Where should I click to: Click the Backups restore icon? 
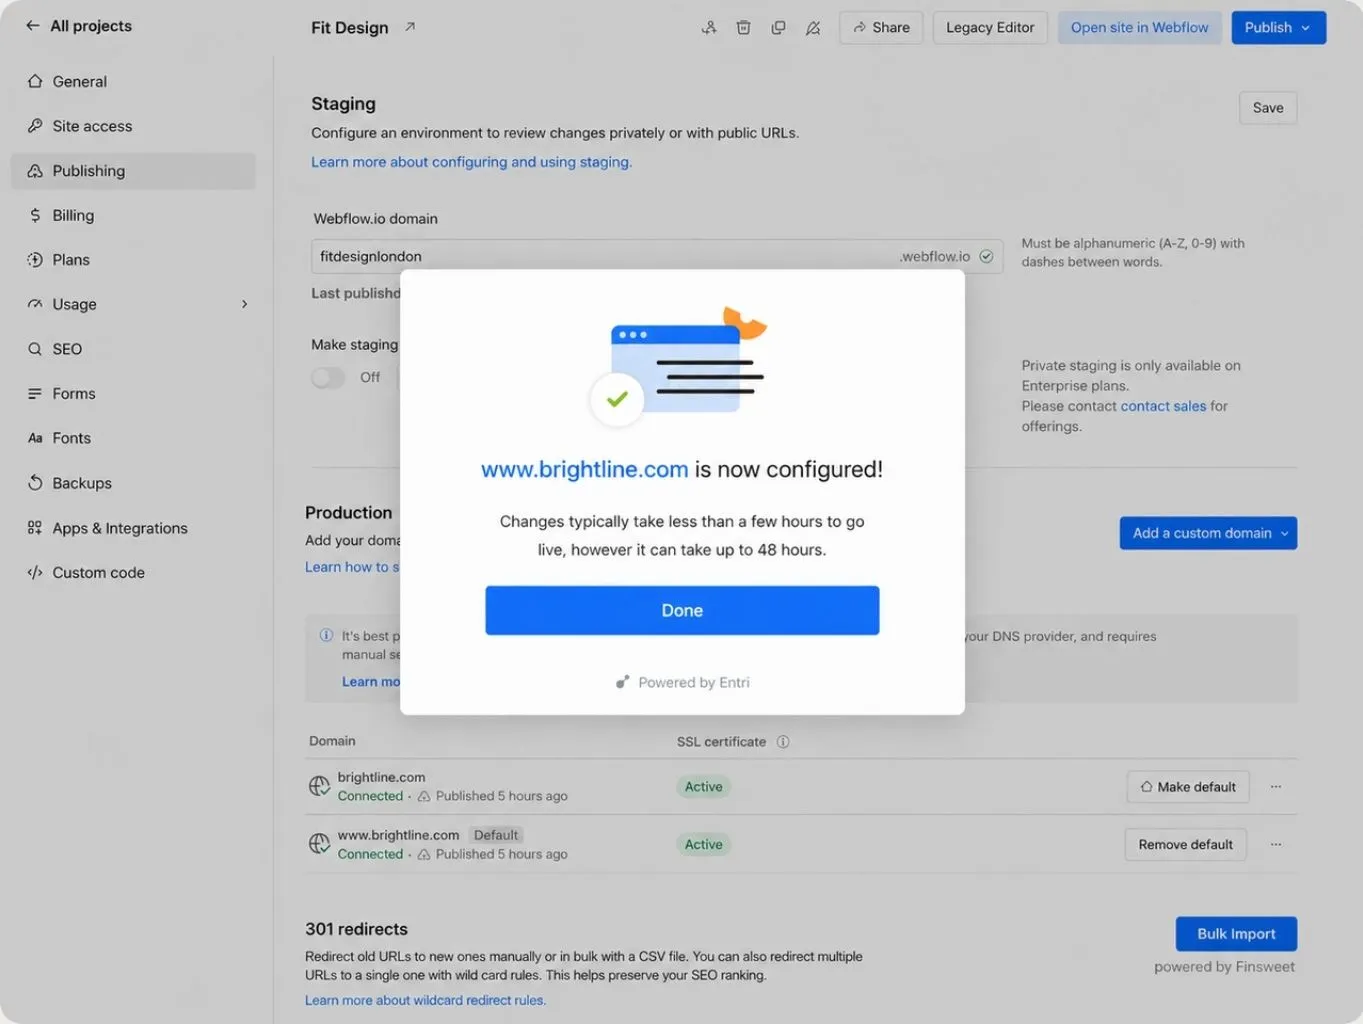(35, 483)
